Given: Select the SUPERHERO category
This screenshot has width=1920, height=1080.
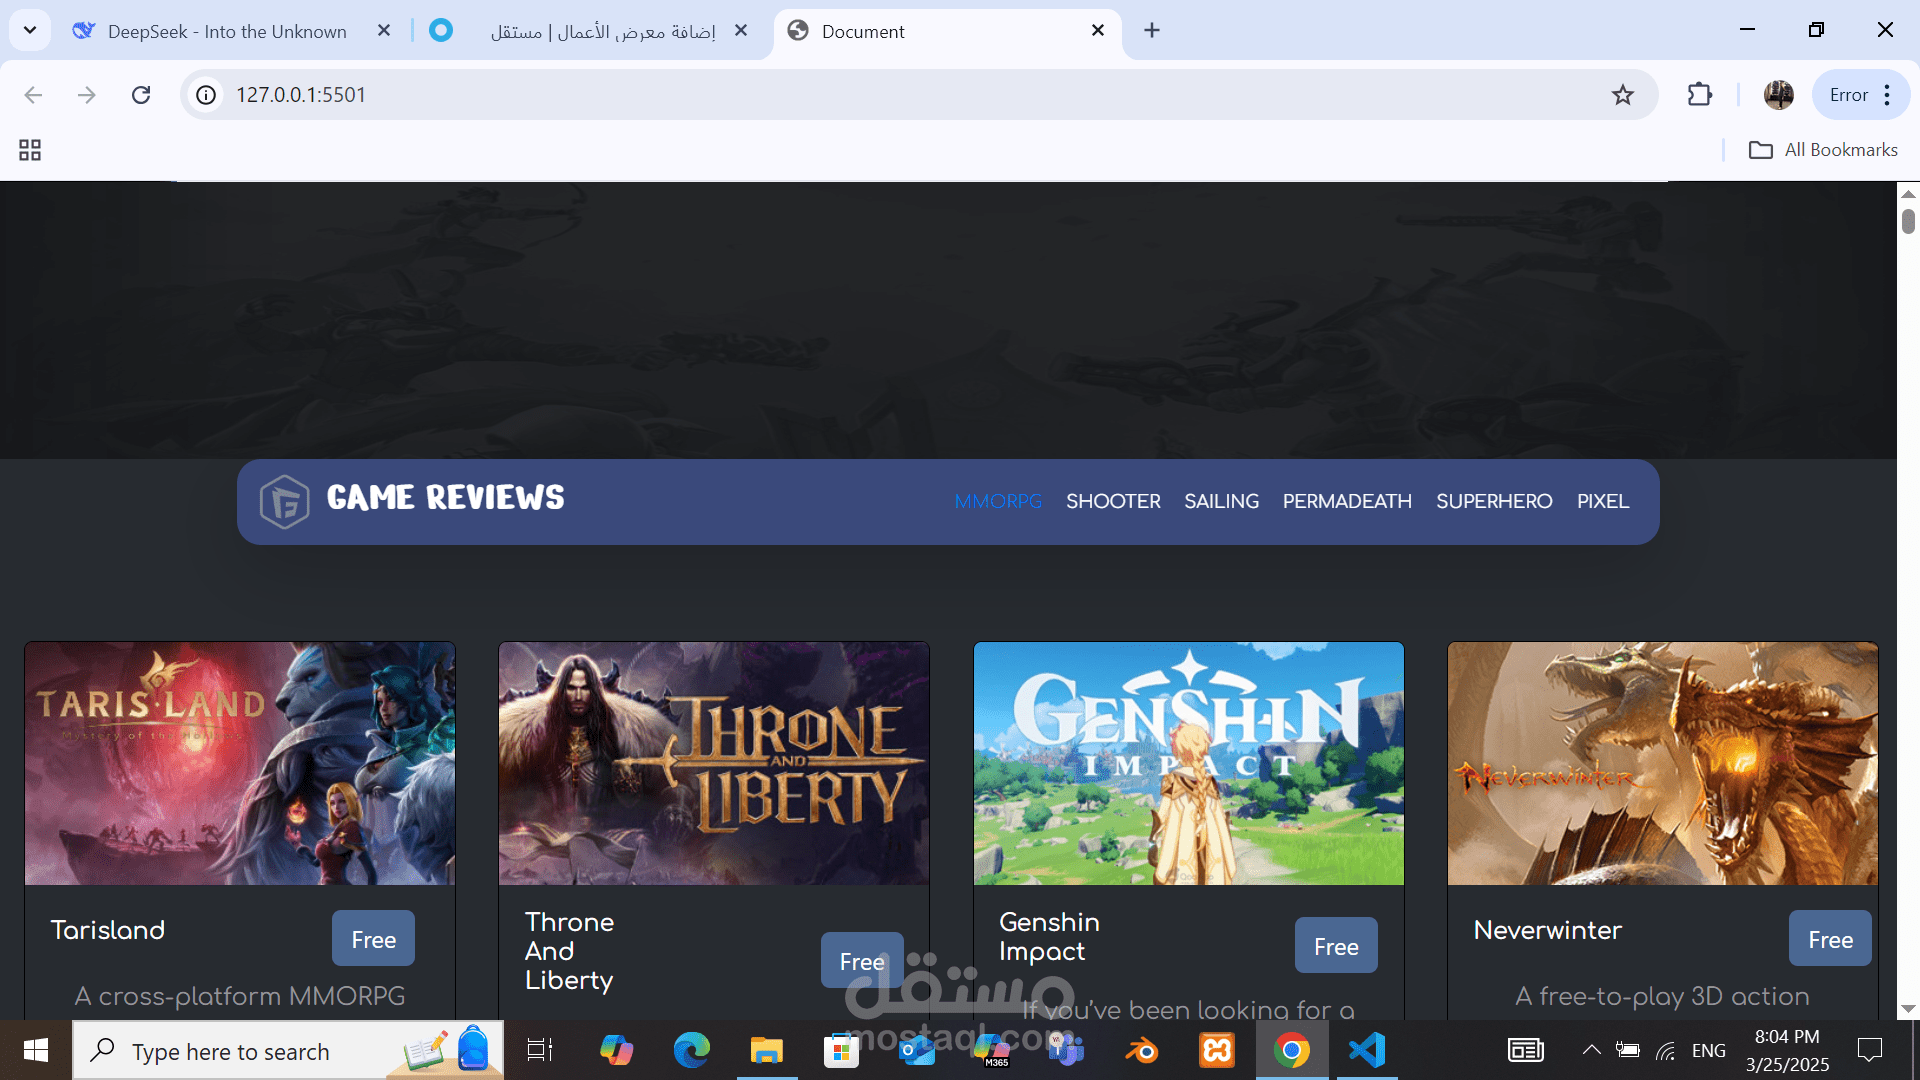Looking at the screenshot, I should 1494,501.
